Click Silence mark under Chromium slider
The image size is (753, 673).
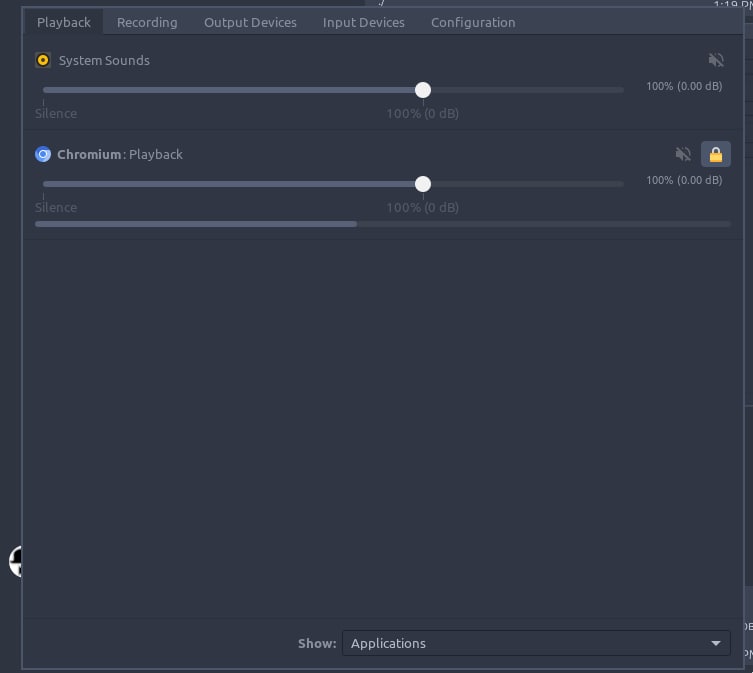[56, 208]
